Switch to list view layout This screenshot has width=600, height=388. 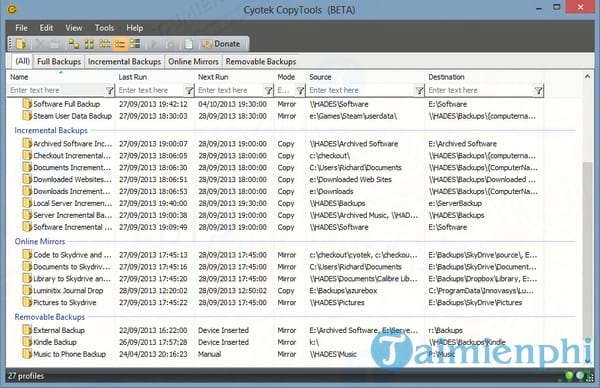click(x=104, y=44)
